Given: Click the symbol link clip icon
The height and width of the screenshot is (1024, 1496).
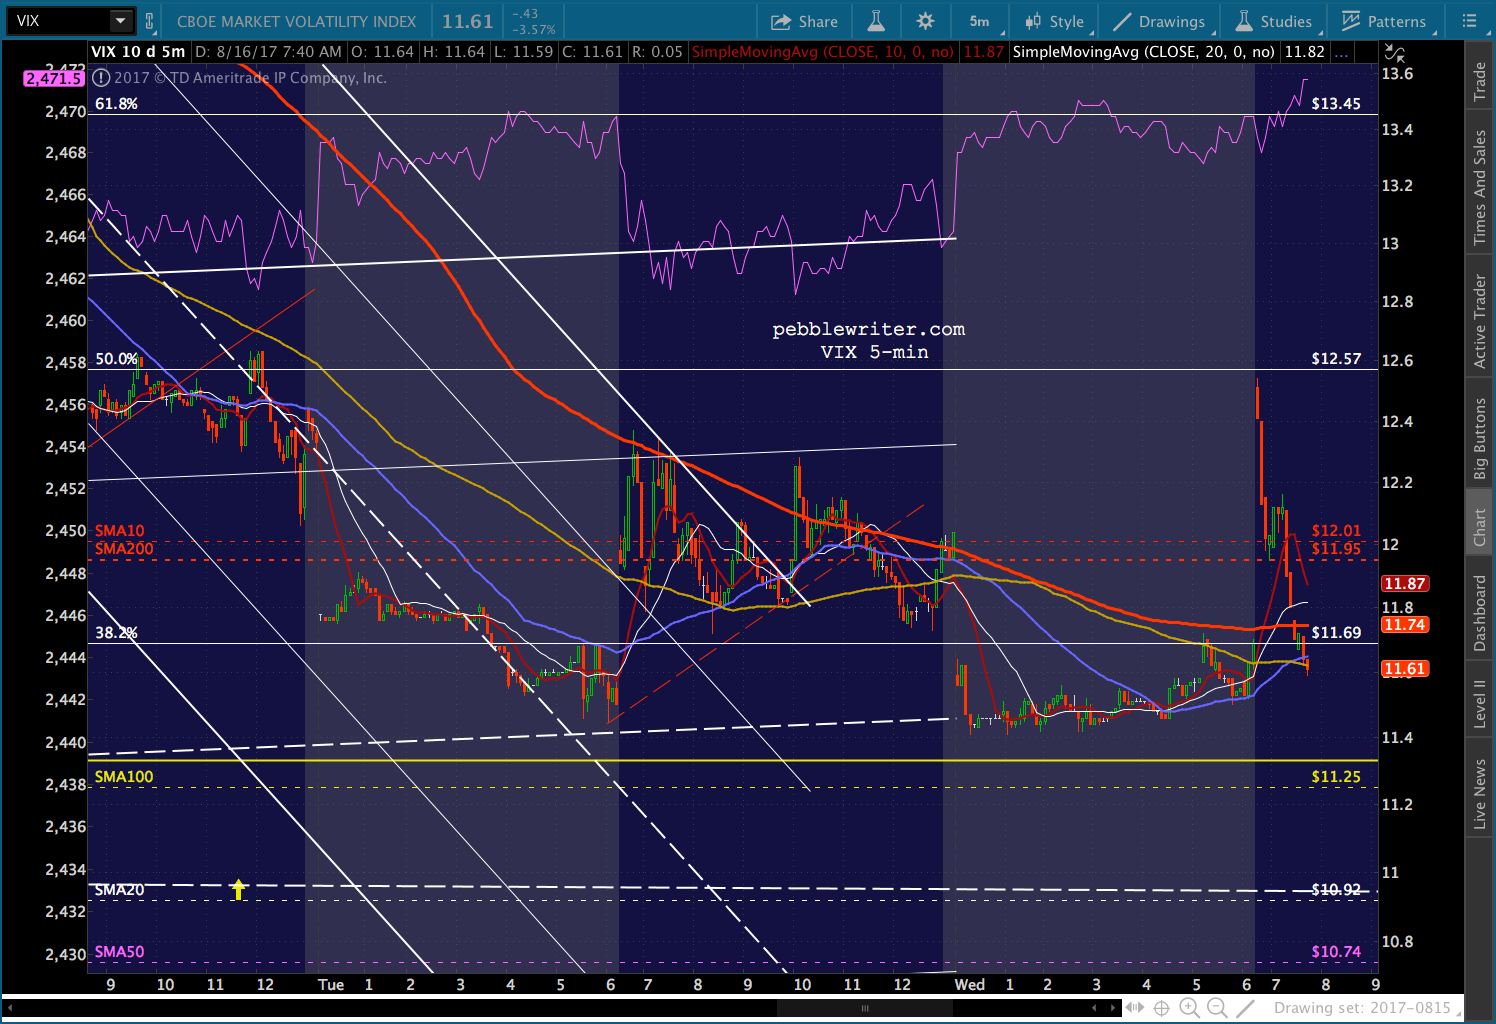Looking at the screenshot, I should point(150,21).
